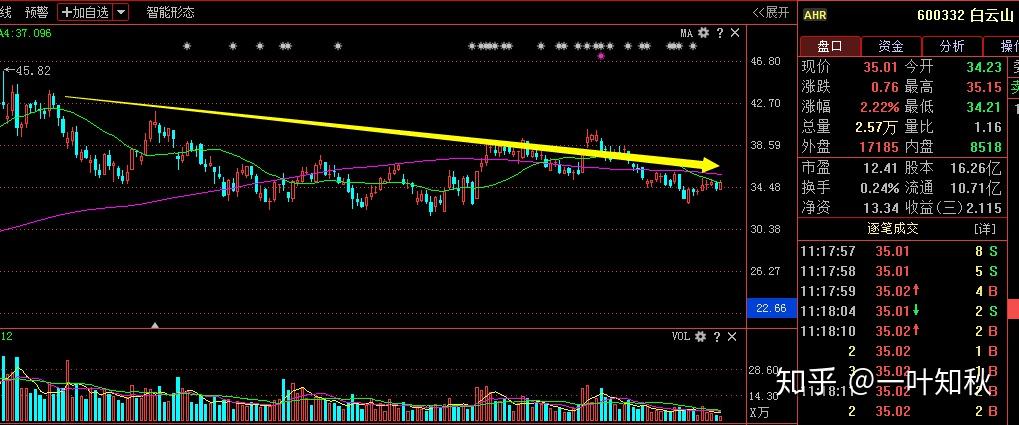
Task: Click the blue 22.66 price label
Action: [x=770, y=309]
